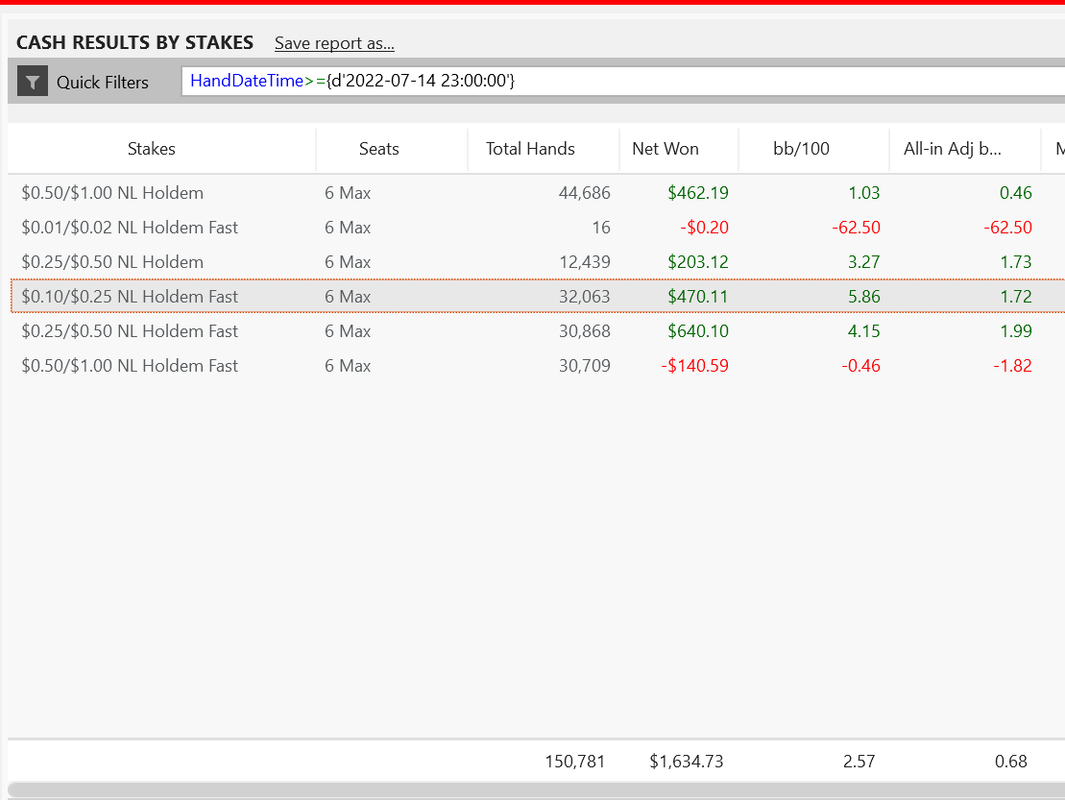Click the -0.46 bb/100 value
1065x800 pixels.
[861, 365]
